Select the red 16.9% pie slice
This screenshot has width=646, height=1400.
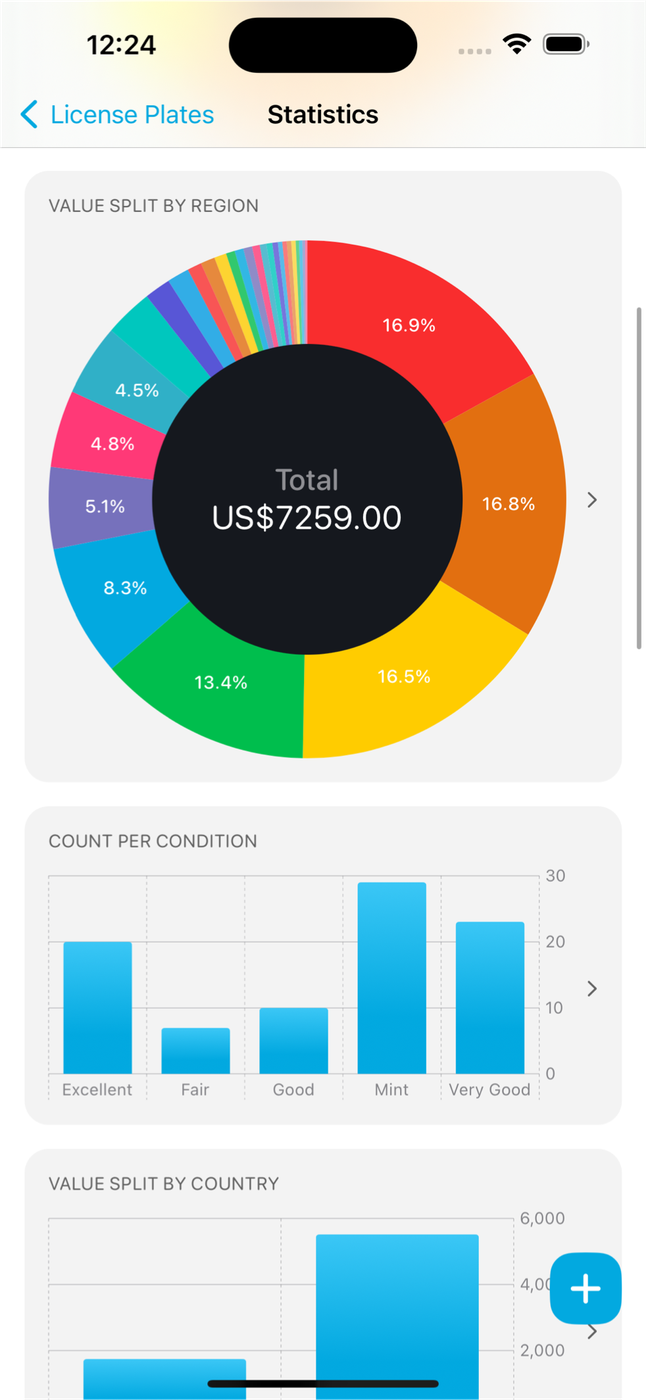[410, 324]
